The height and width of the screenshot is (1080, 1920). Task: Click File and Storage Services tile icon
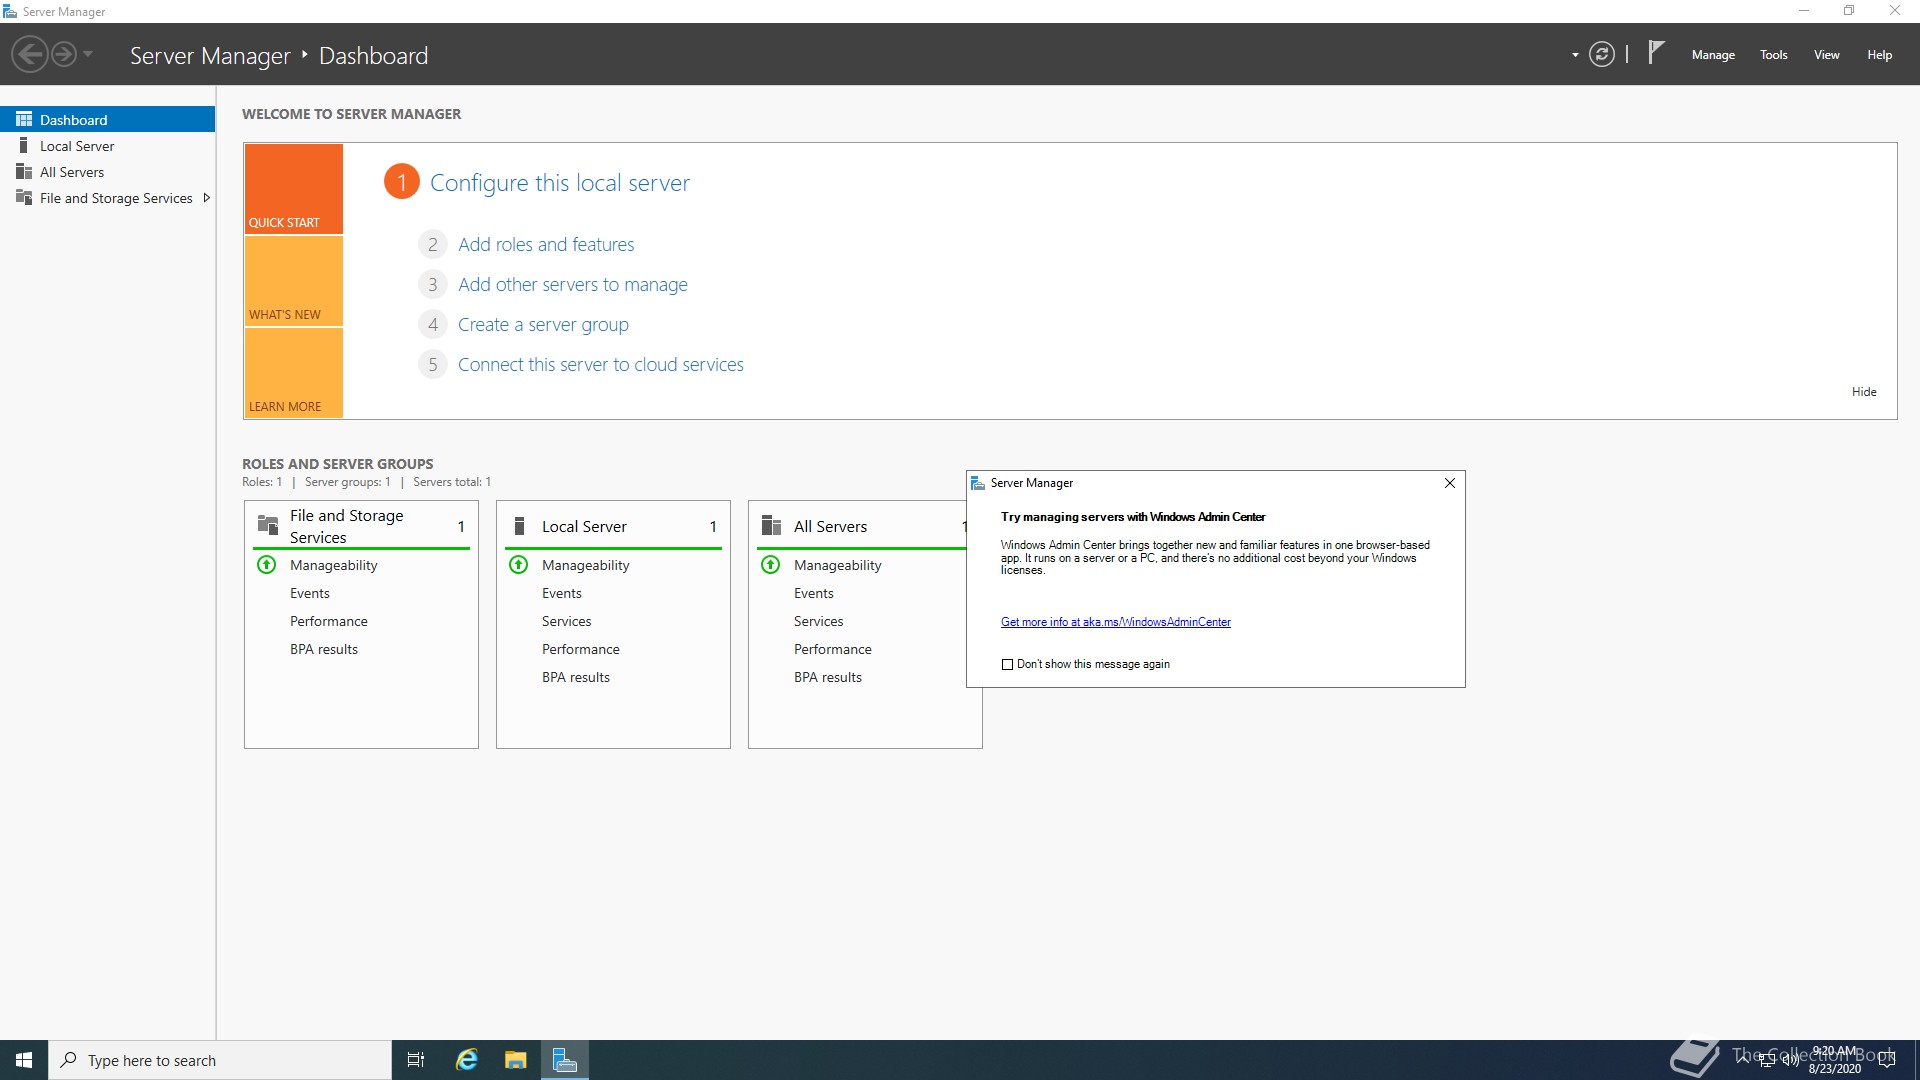[268, 525]
